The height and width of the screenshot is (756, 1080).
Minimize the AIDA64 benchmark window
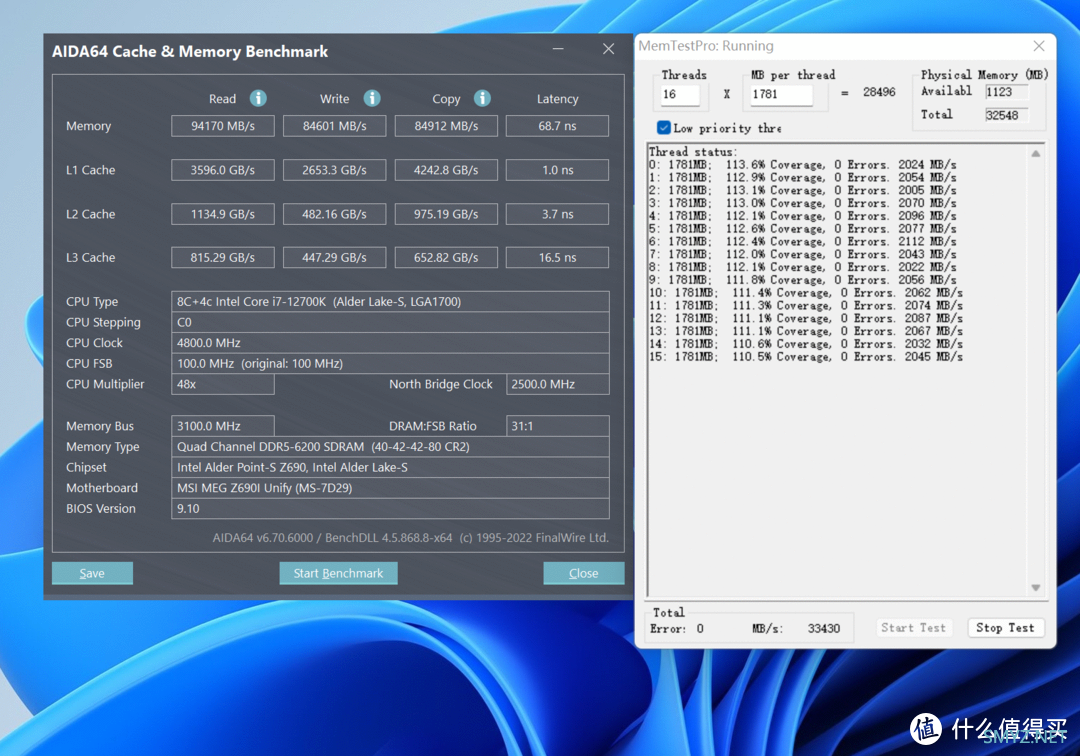tap(557, 49)
